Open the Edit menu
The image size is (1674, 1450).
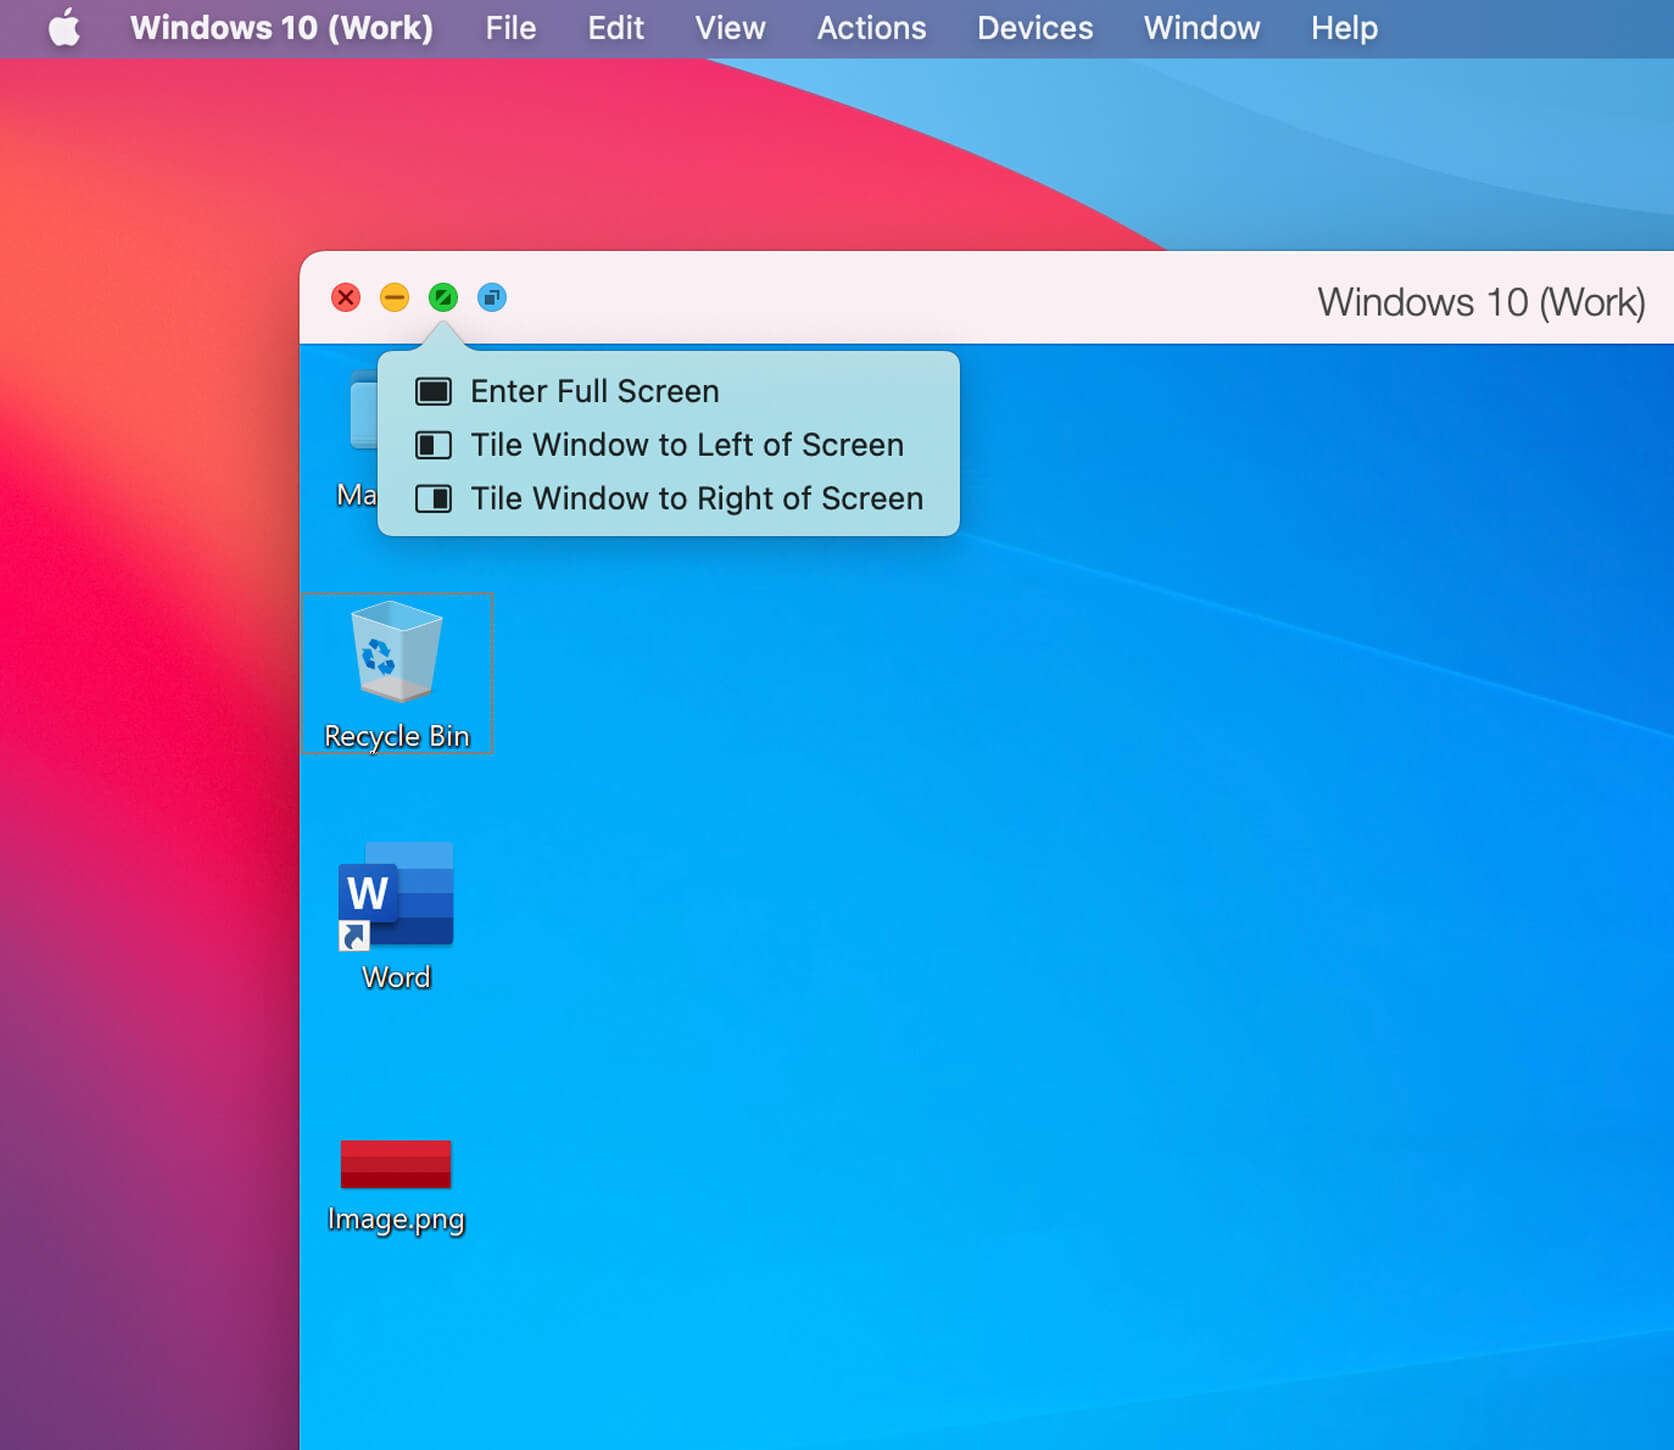615,28
